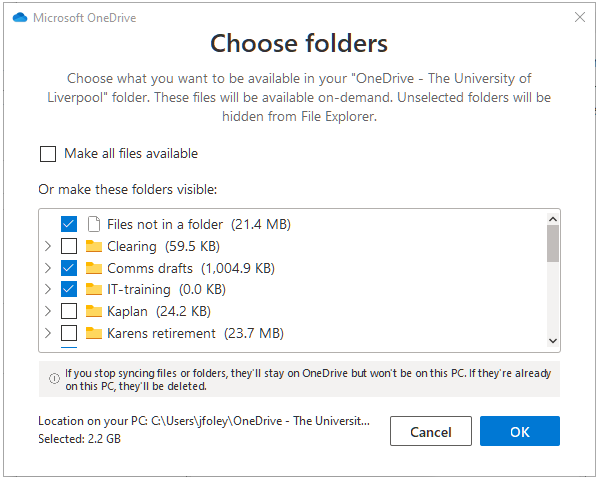Click the 'Location on your PC' path text
This screenshot has height=481, width=598.
tap(204, 421)
